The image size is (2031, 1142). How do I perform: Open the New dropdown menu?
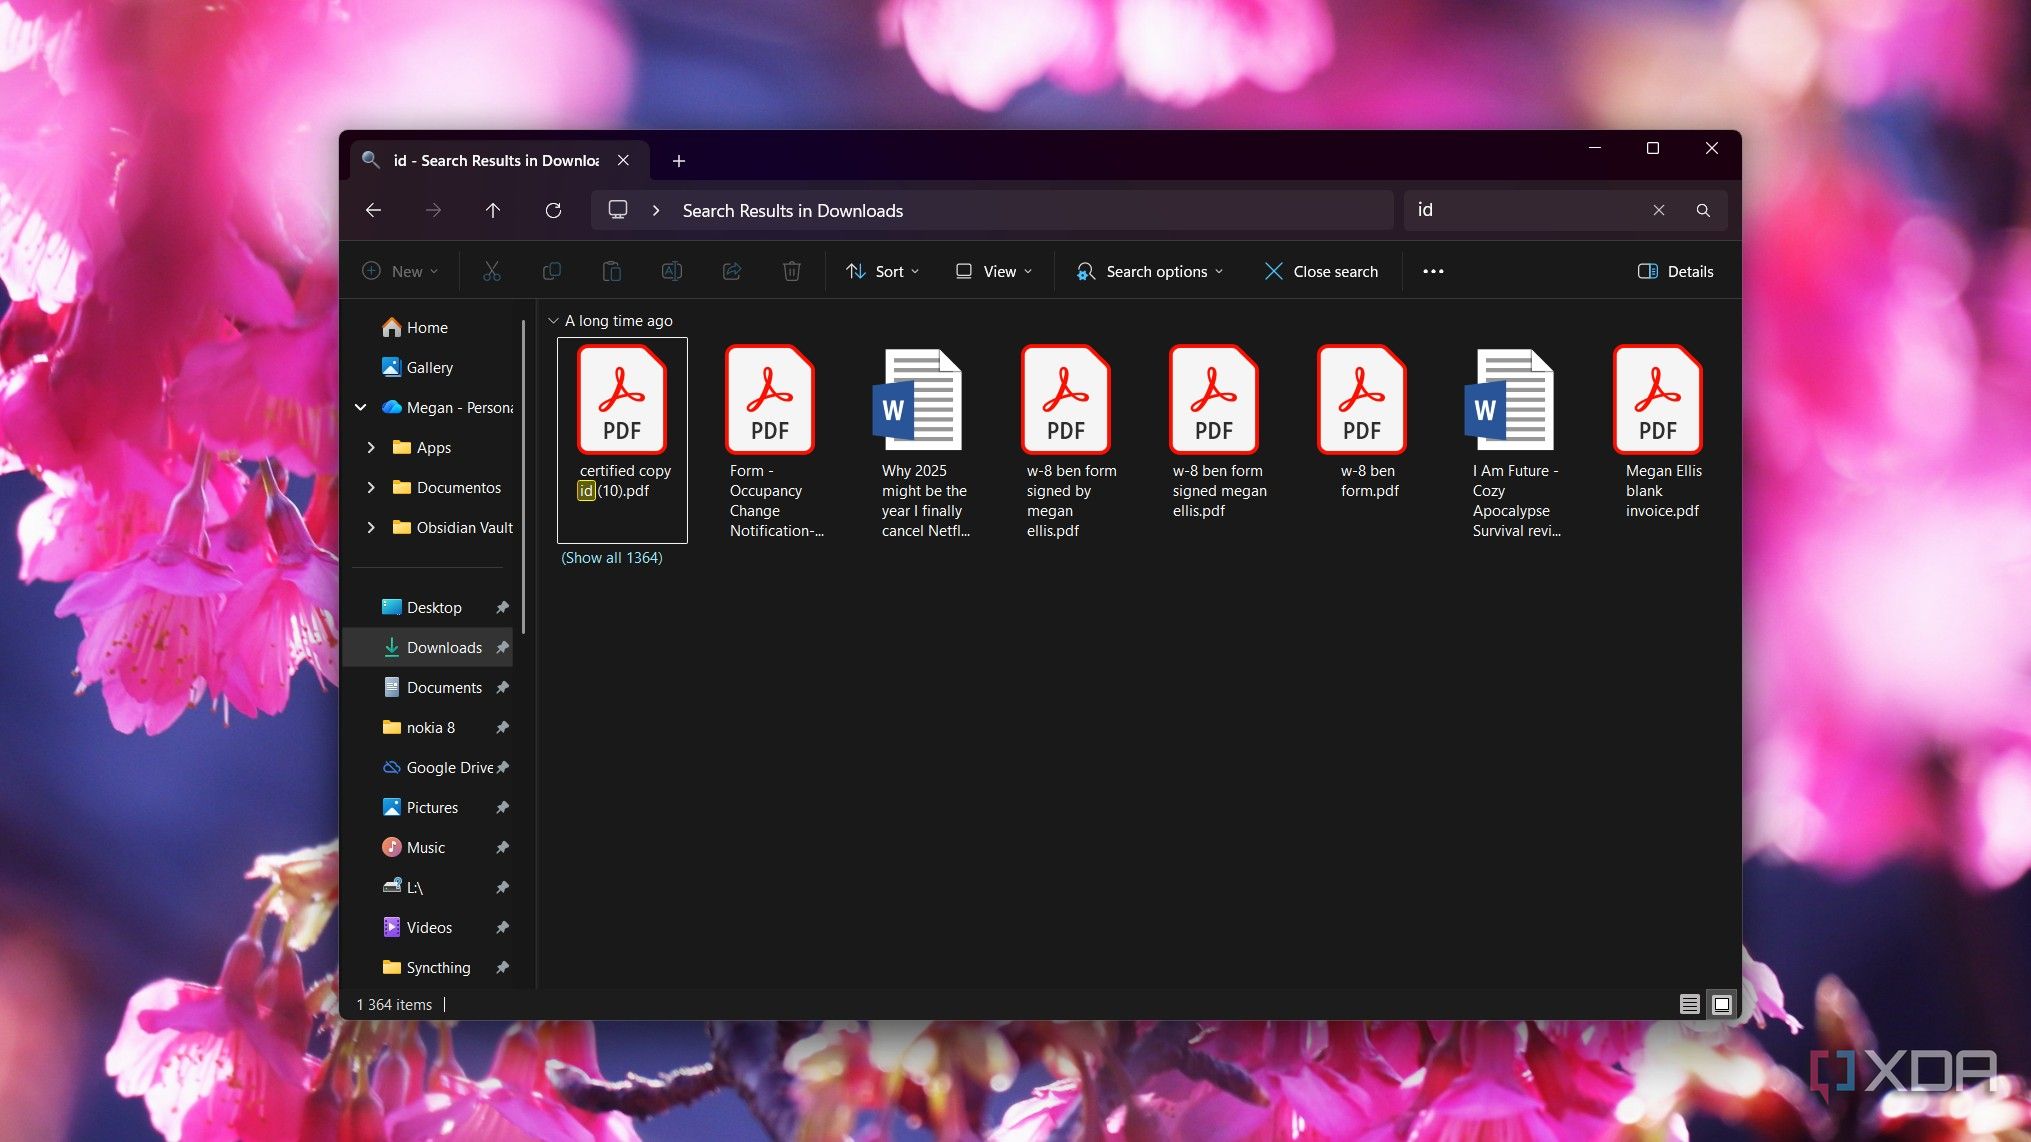400,271
